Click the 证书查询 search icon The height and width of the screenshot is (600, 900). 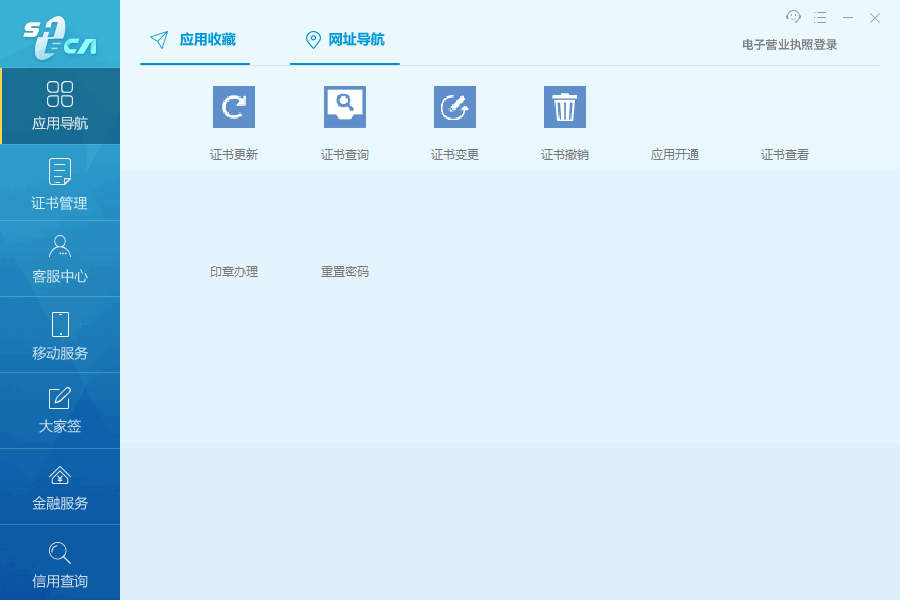pos(345,107)
